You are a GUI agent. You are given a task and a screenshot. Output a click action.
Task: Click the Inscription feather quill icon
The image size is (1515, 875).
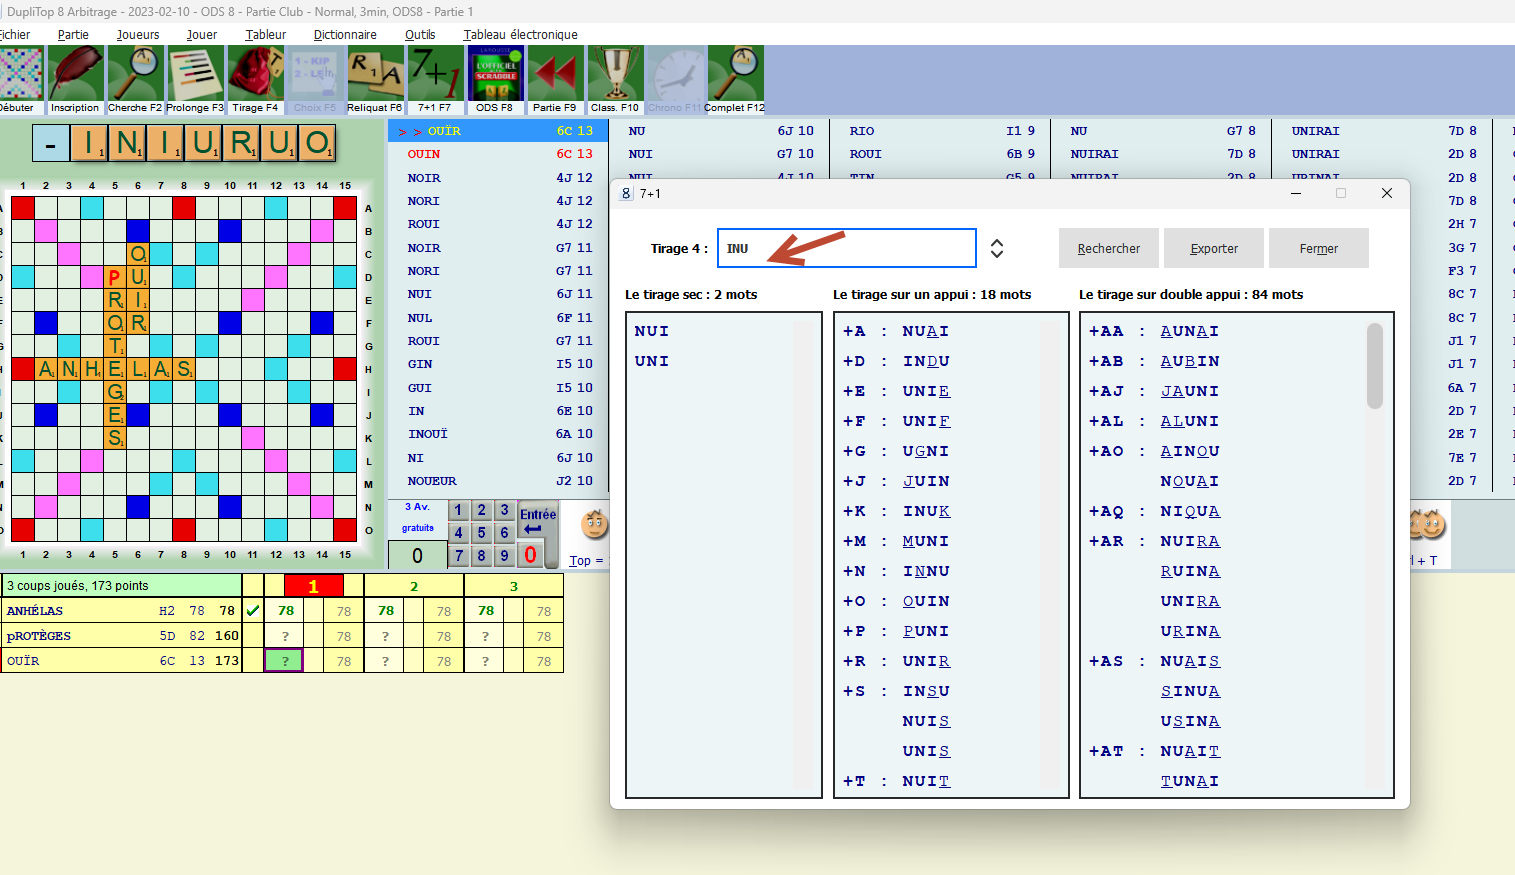[75, 75]
